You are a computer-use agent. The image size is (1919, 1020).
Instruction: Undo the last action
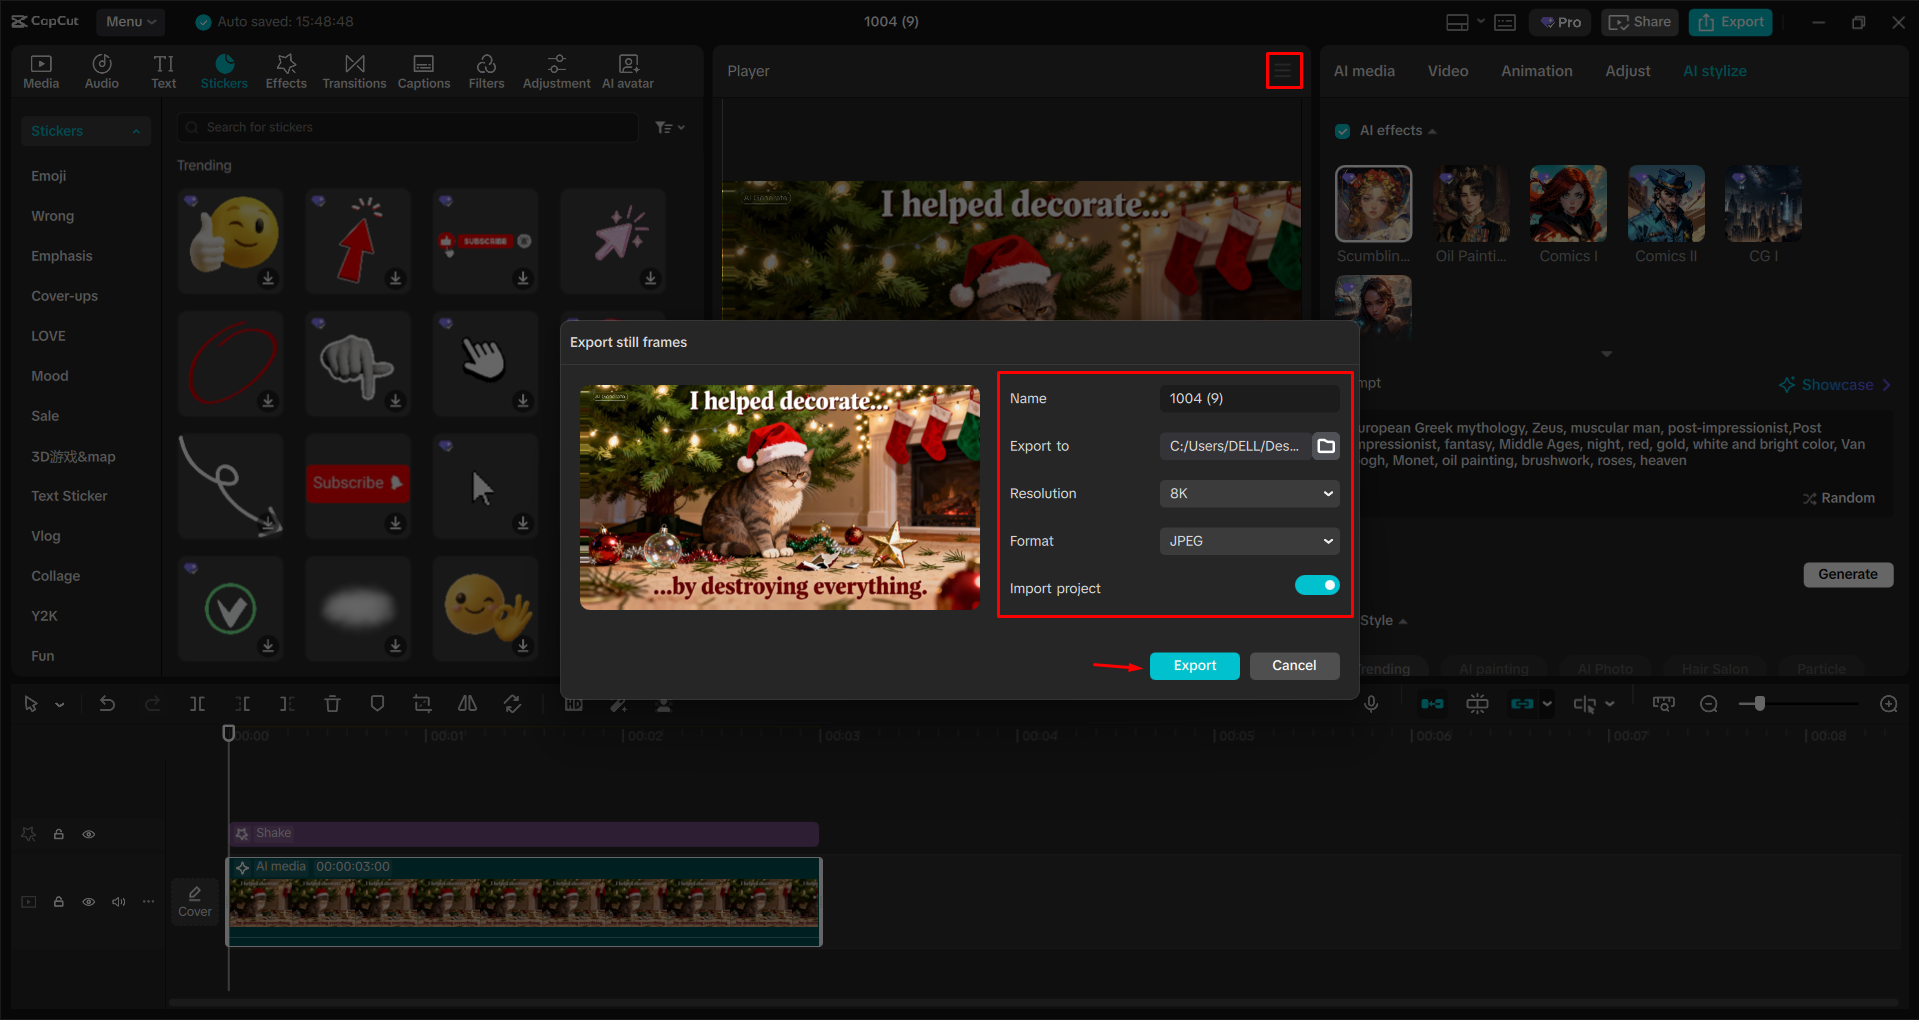click(x=107, y=703)
